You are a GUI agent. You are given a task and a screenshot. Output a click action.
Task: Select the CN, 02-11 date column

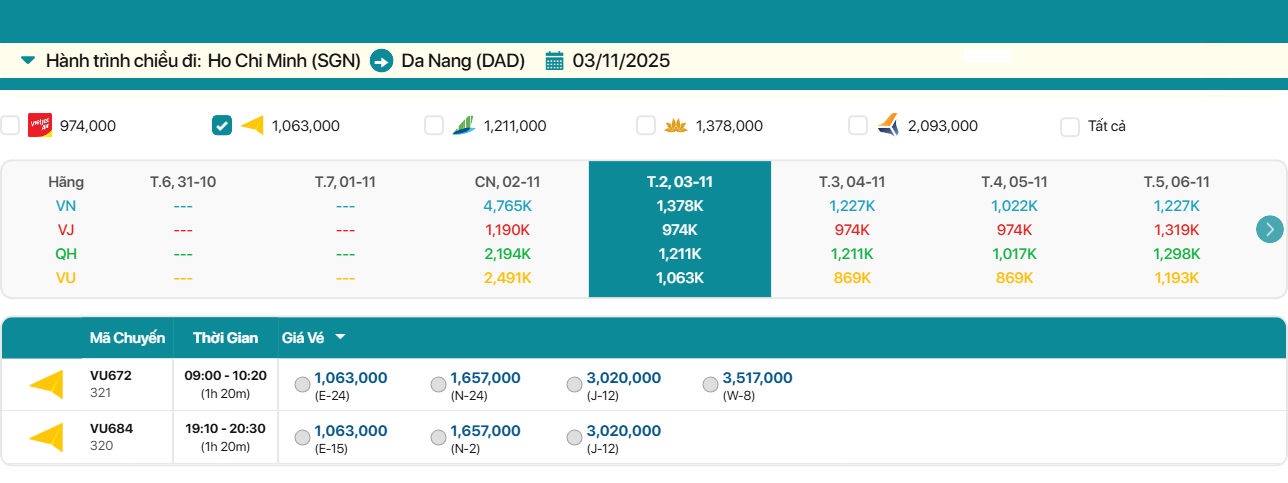click(x=507, y=182)
